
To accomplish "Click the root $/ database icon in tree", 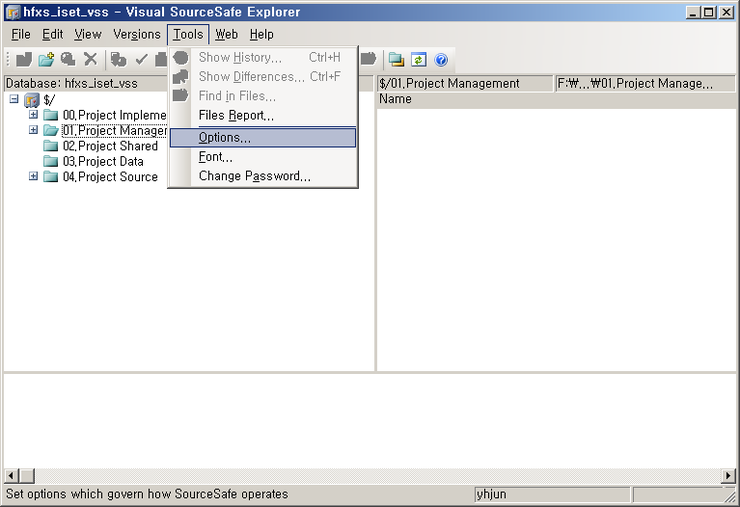I will (x=32, y=100).
